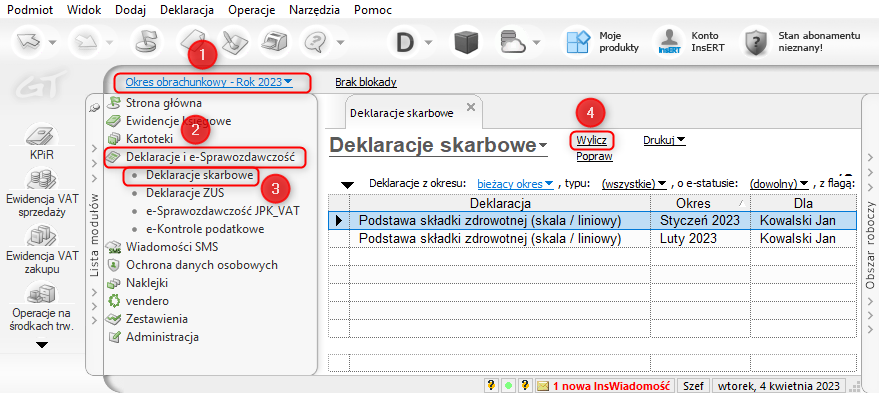This screenshot has width=879, height=393.
Task: Click the back navigation arrow icon
Action: point(28,41)
